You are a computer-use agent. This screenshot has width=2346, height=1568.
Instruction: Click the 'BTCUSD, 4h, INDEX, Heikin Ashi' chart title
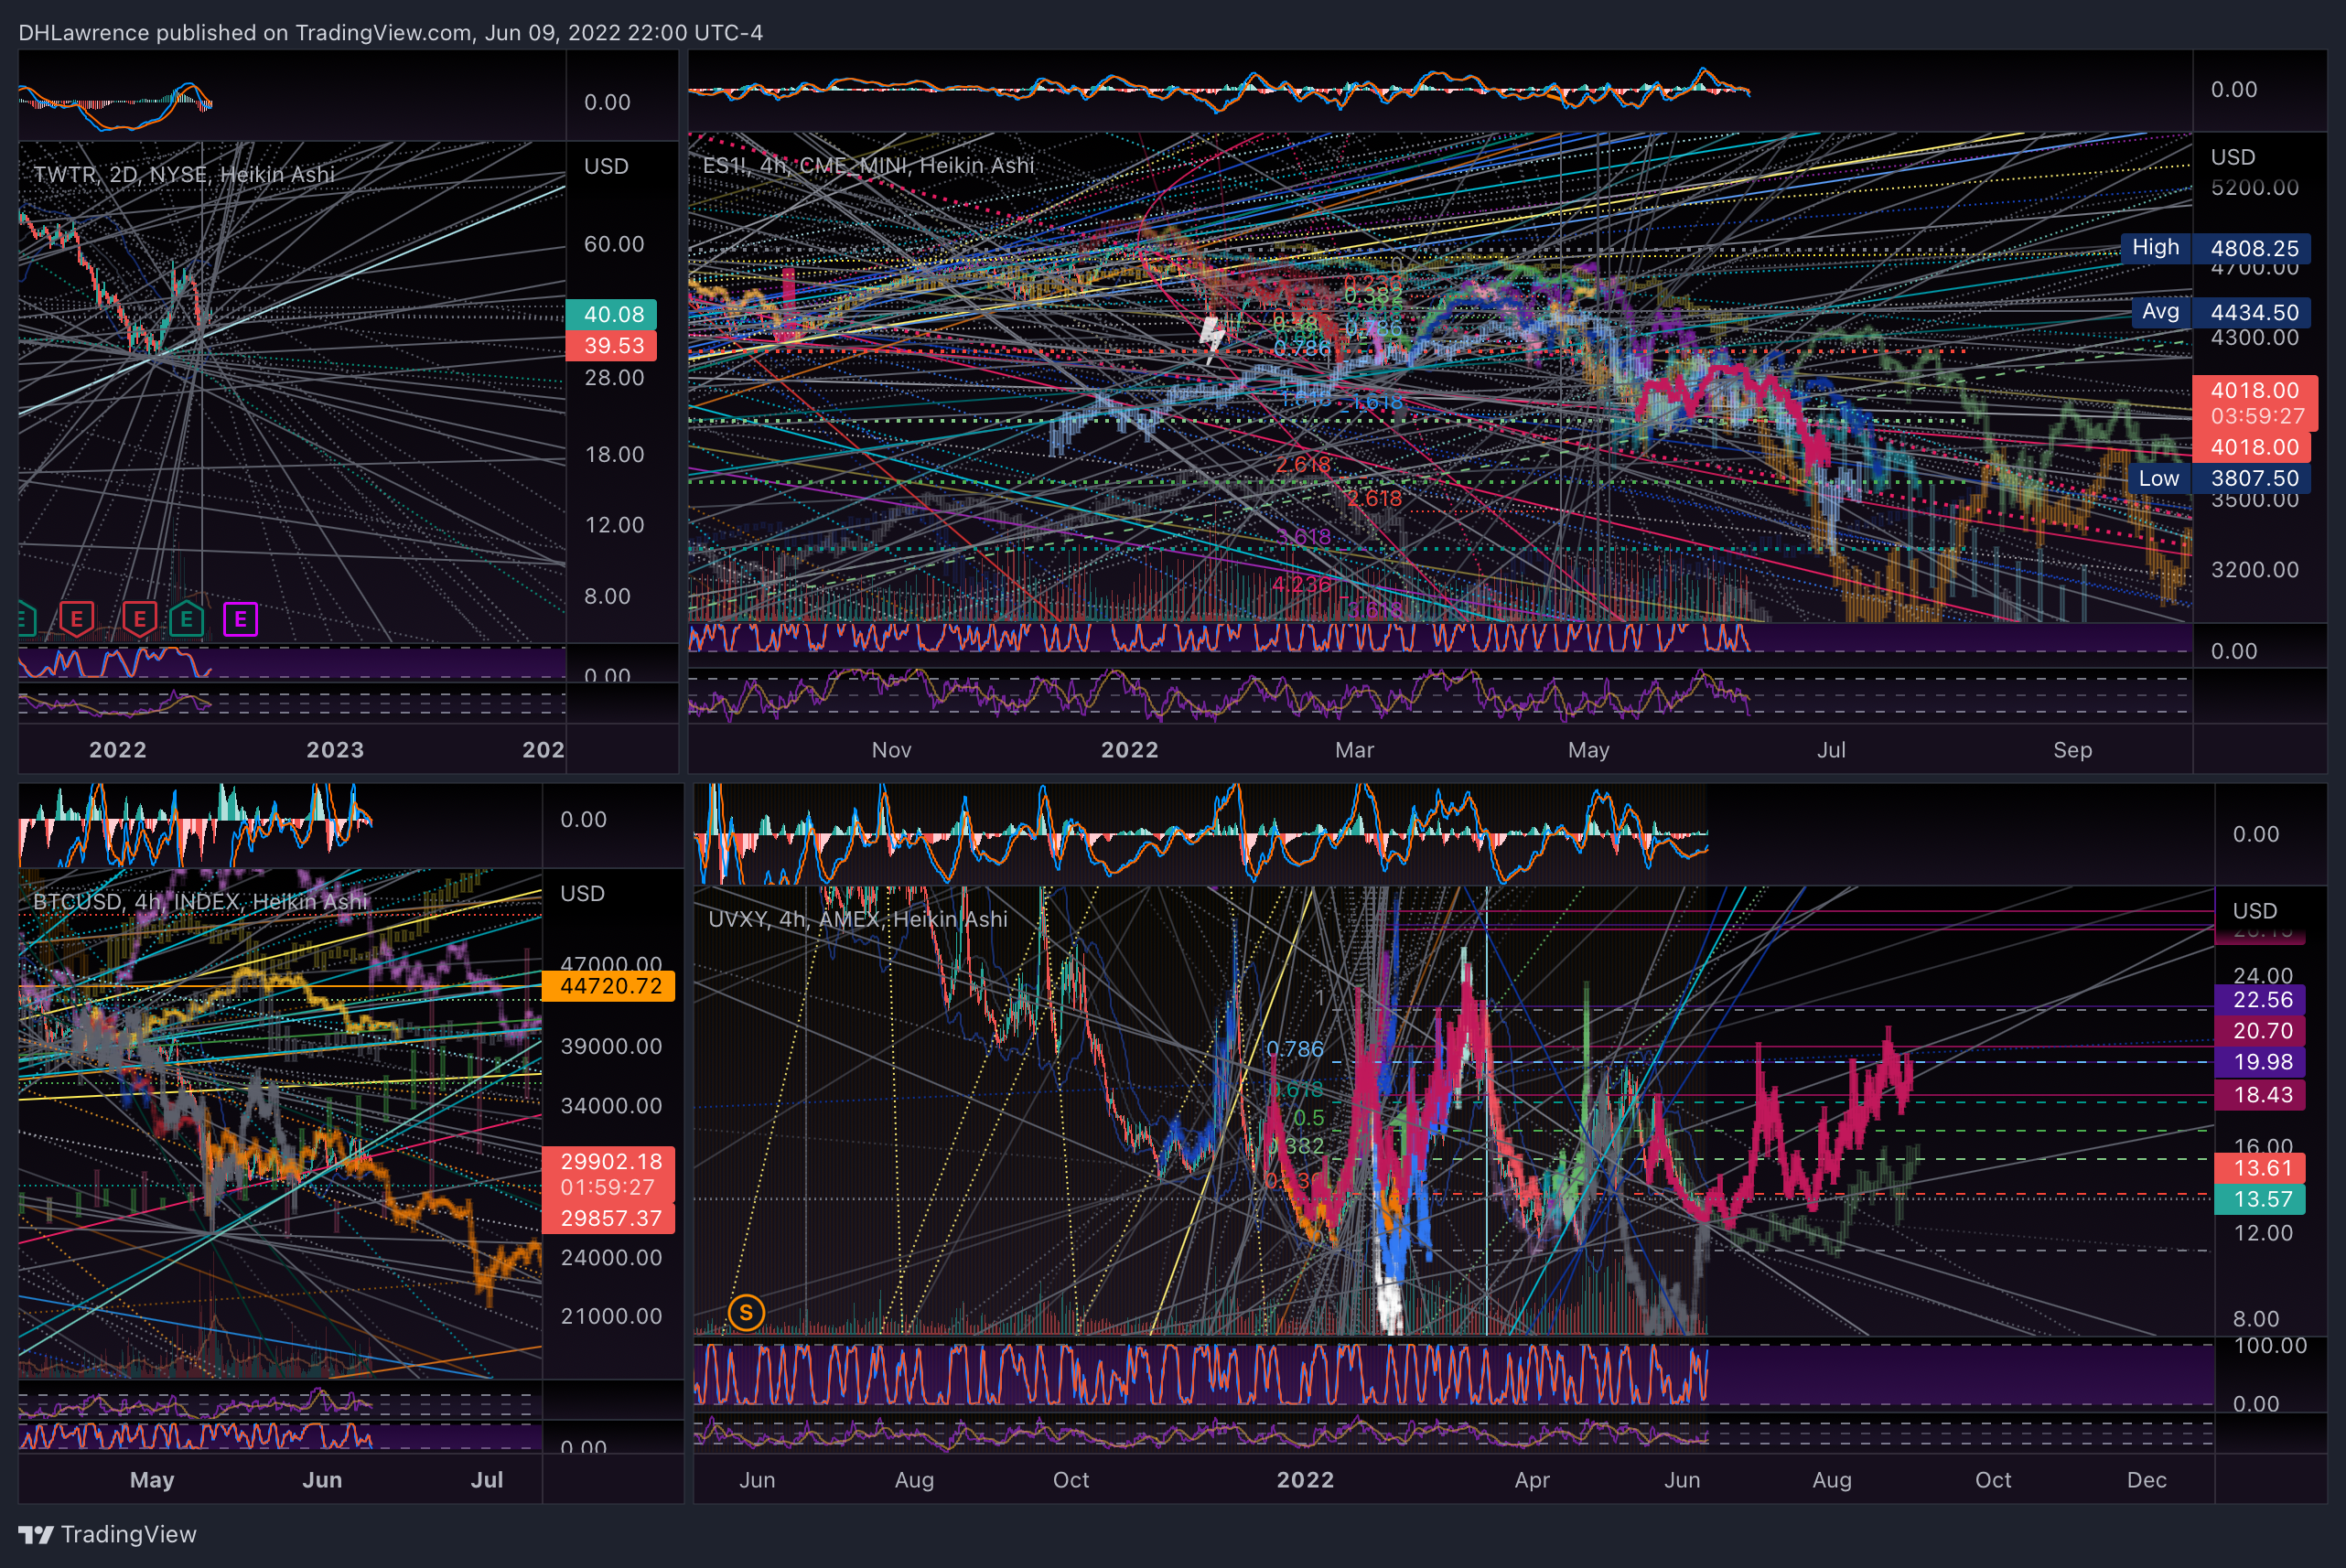(x=200, y=901)
